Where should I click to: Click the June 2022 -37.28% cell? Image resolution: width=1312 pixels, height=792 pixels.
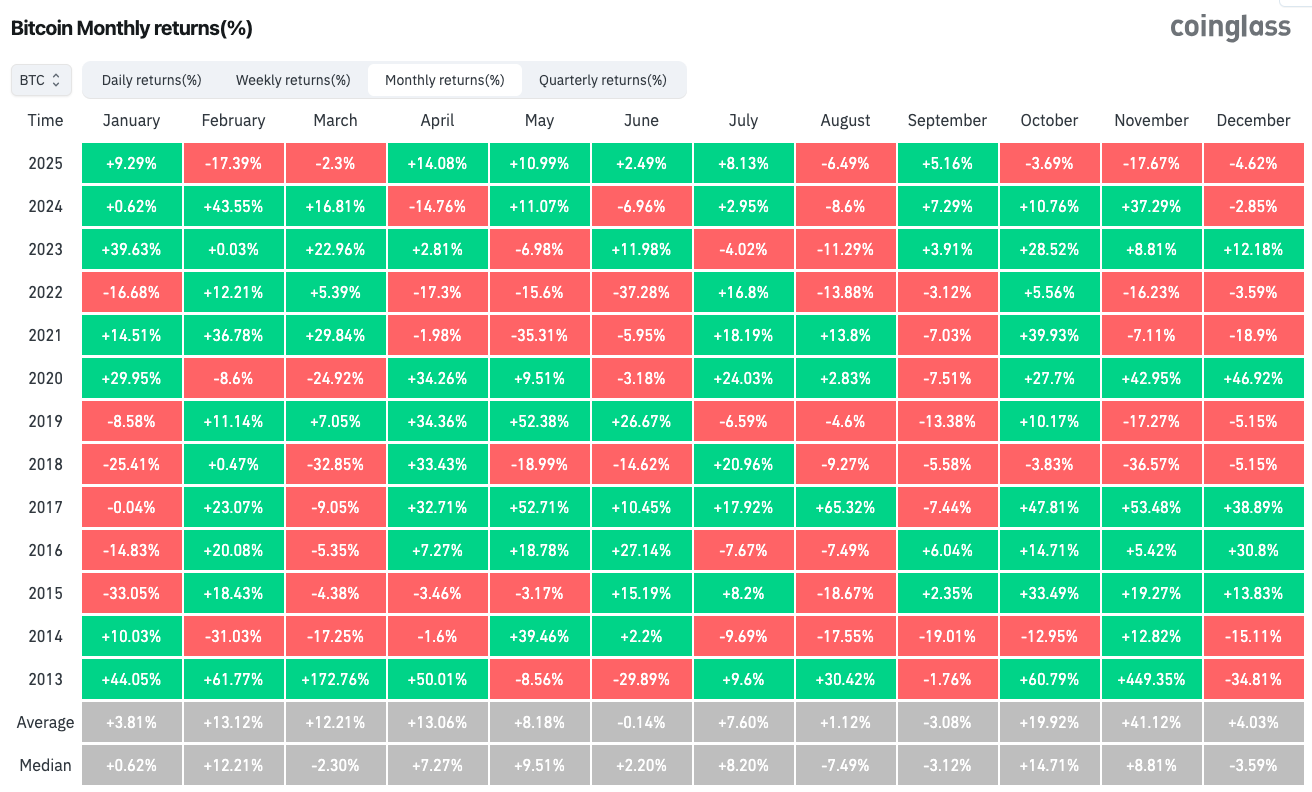click(x=641, y=292)
